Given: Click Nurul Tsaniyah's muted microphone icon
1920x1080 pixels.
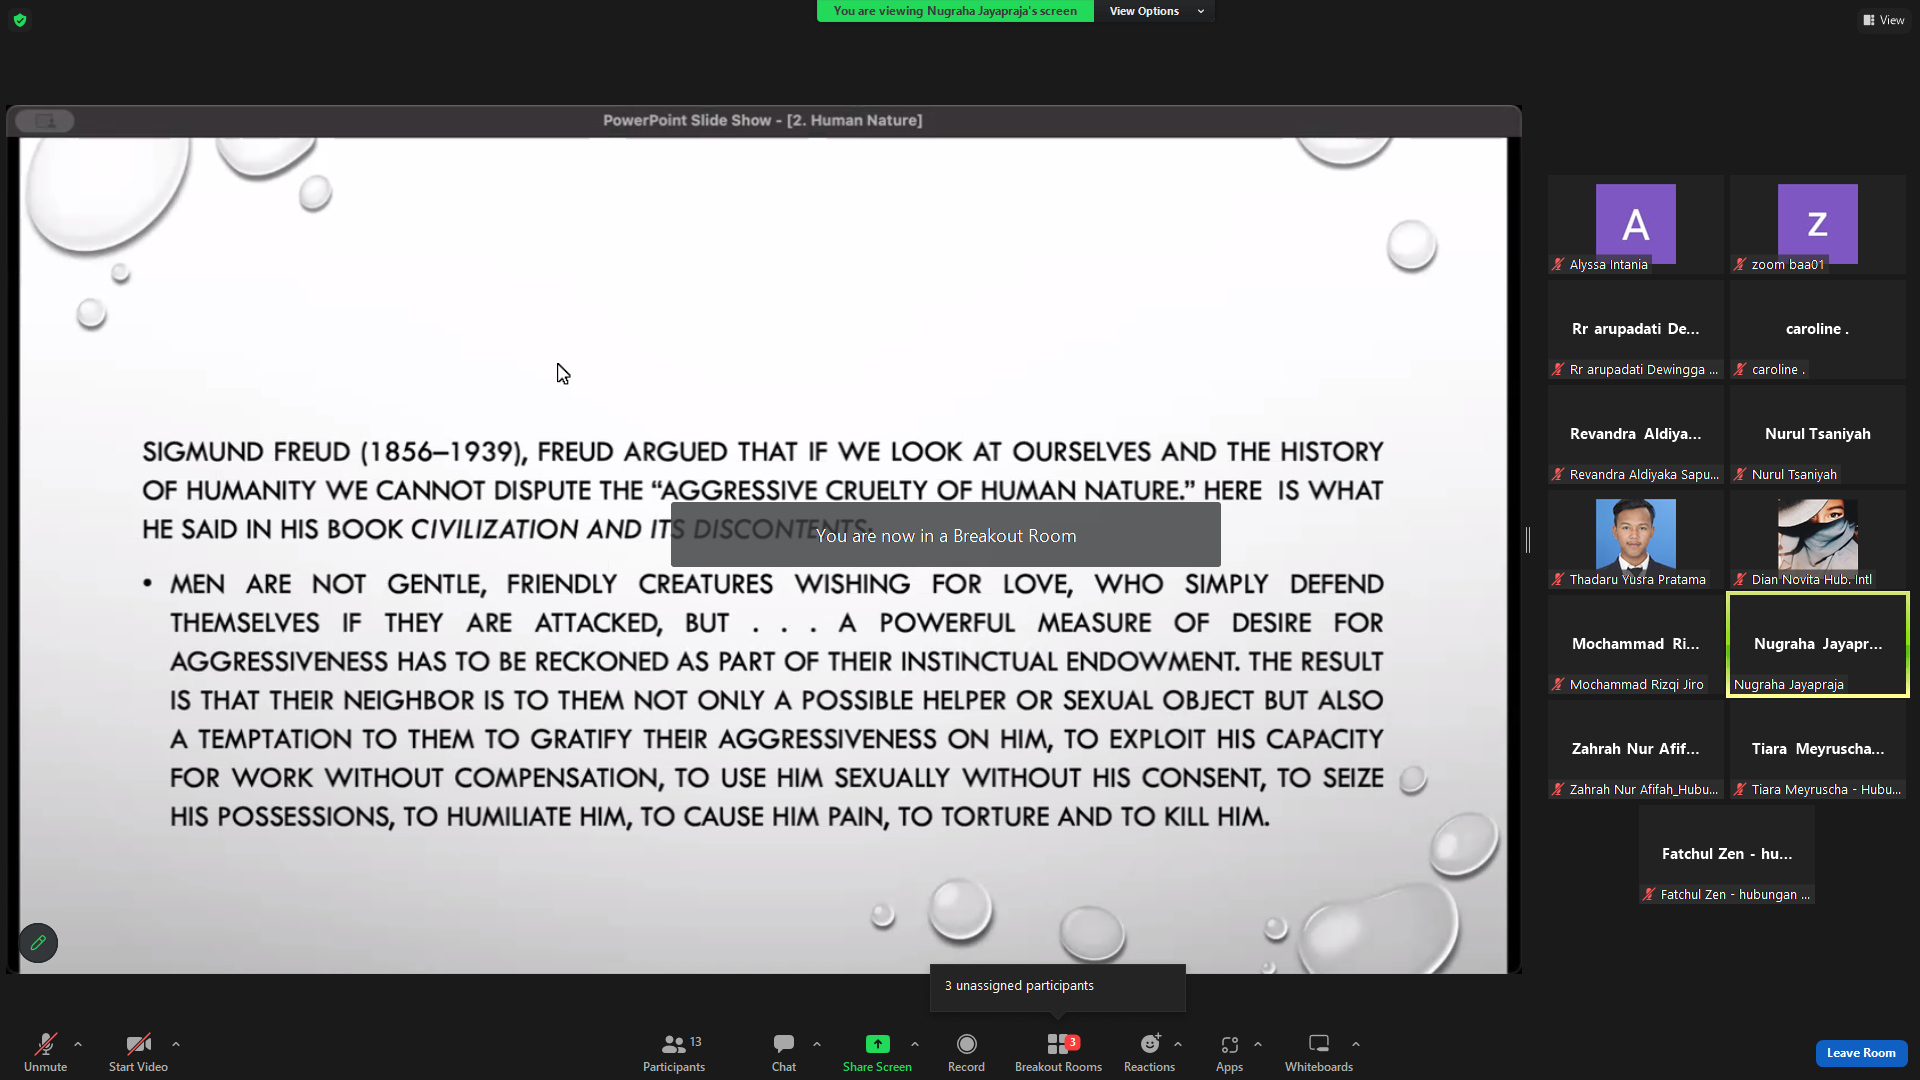Looking at the screenshot, I should point(1740,475).
